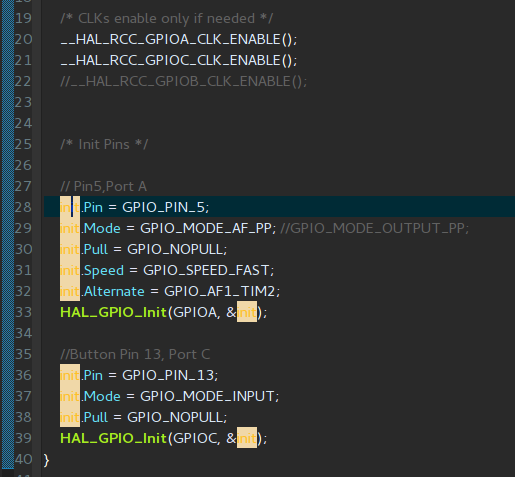Image resolution: width=515 pixels, height=477 pixels.
Task: Click the highlighted init on line 33
Action: (247, 312)
